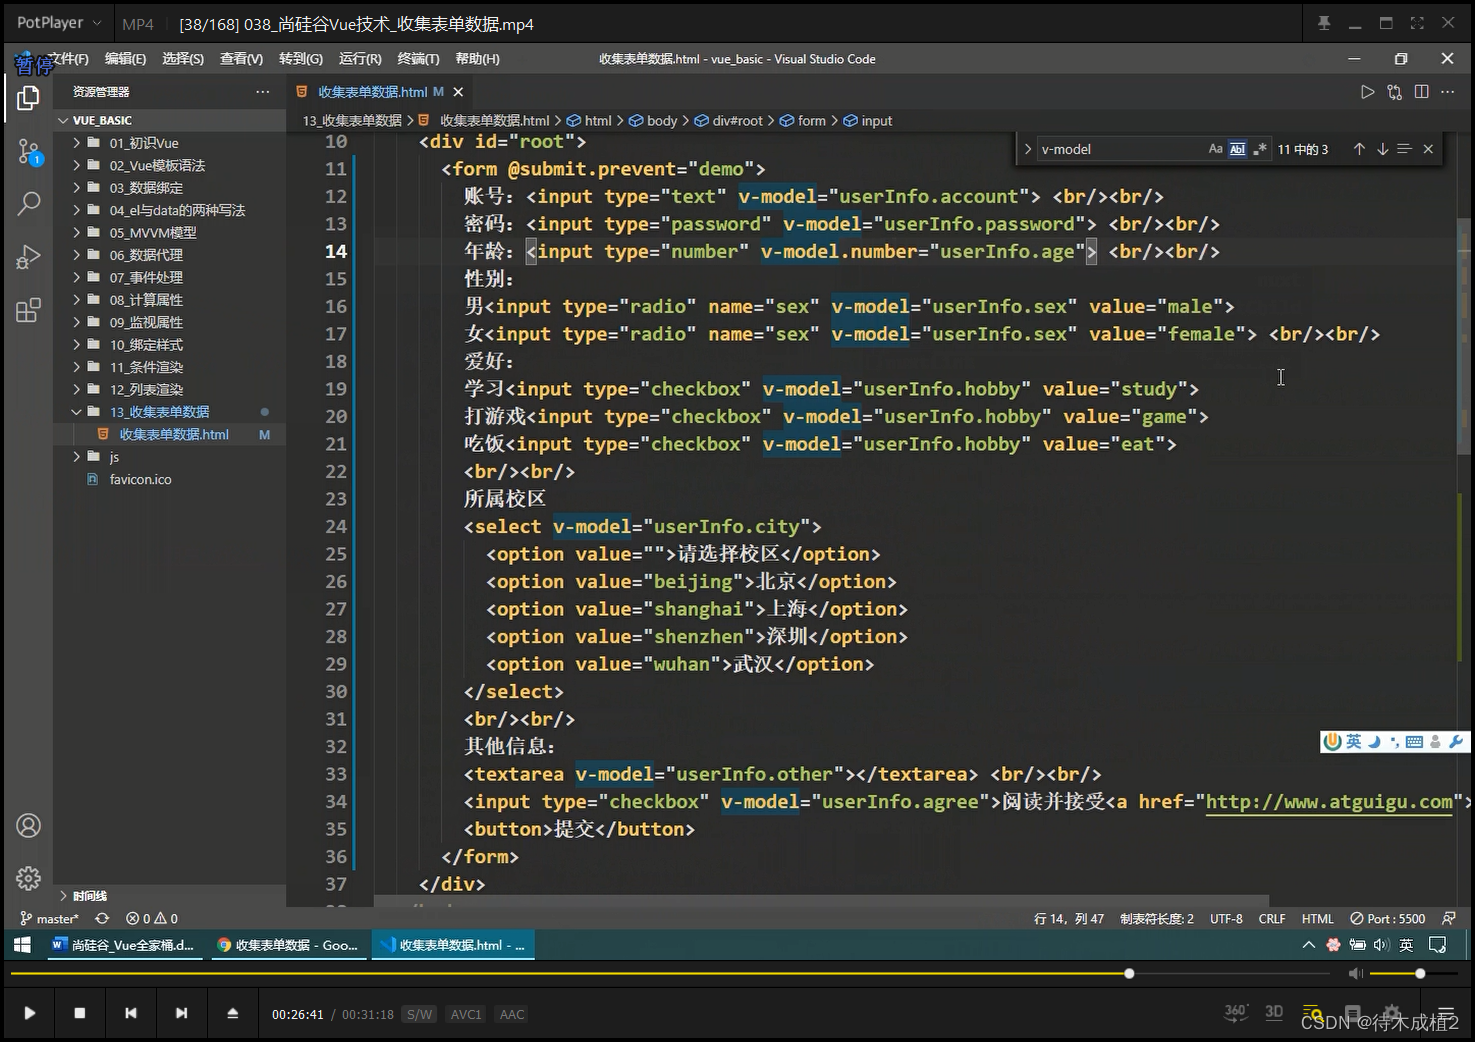This screenshot has width=1475, height=1042.
Task: Open the Explorer view in activity bar
Action: 28,98
